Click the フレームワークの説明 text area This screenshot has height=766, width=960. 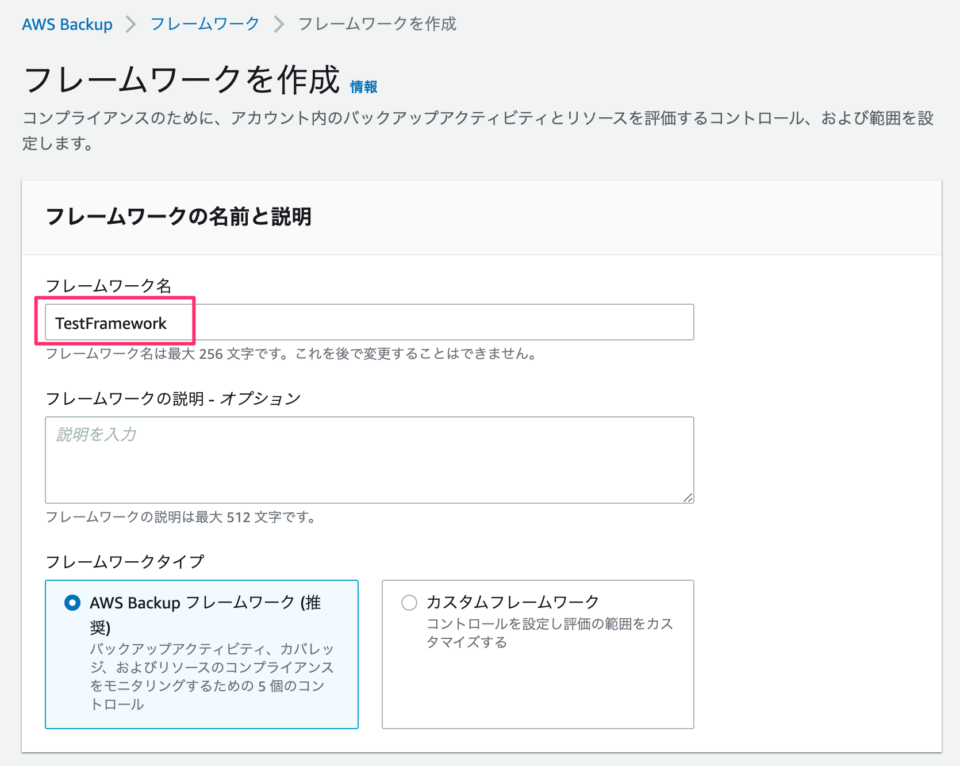pyautogui.click(x=369, y=460)
